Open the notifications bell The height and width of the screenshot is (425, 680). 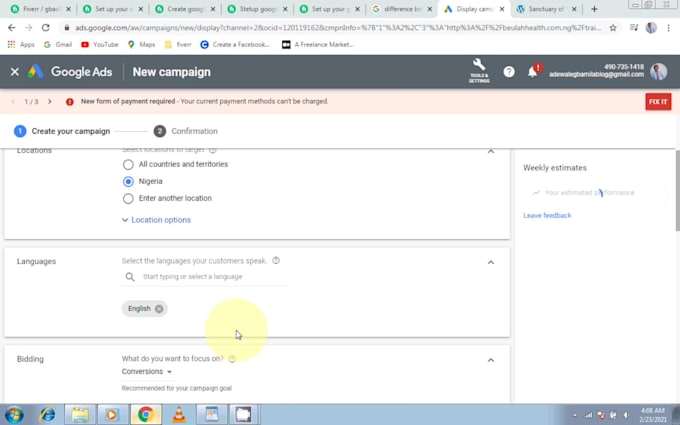(533, 72)
